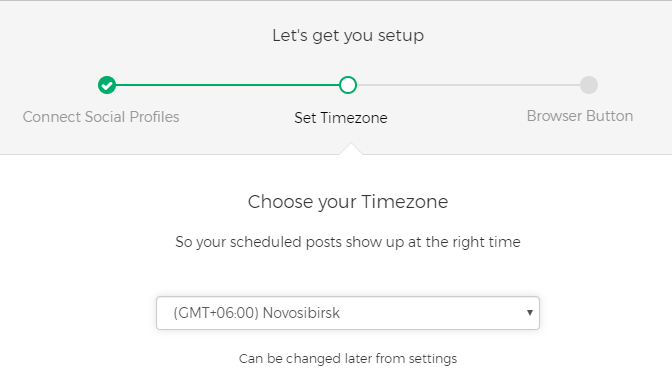The width and height of the screenshot is (672, 387).
Task: Click the gray Browser Button step circle
Action: point(589,85)
